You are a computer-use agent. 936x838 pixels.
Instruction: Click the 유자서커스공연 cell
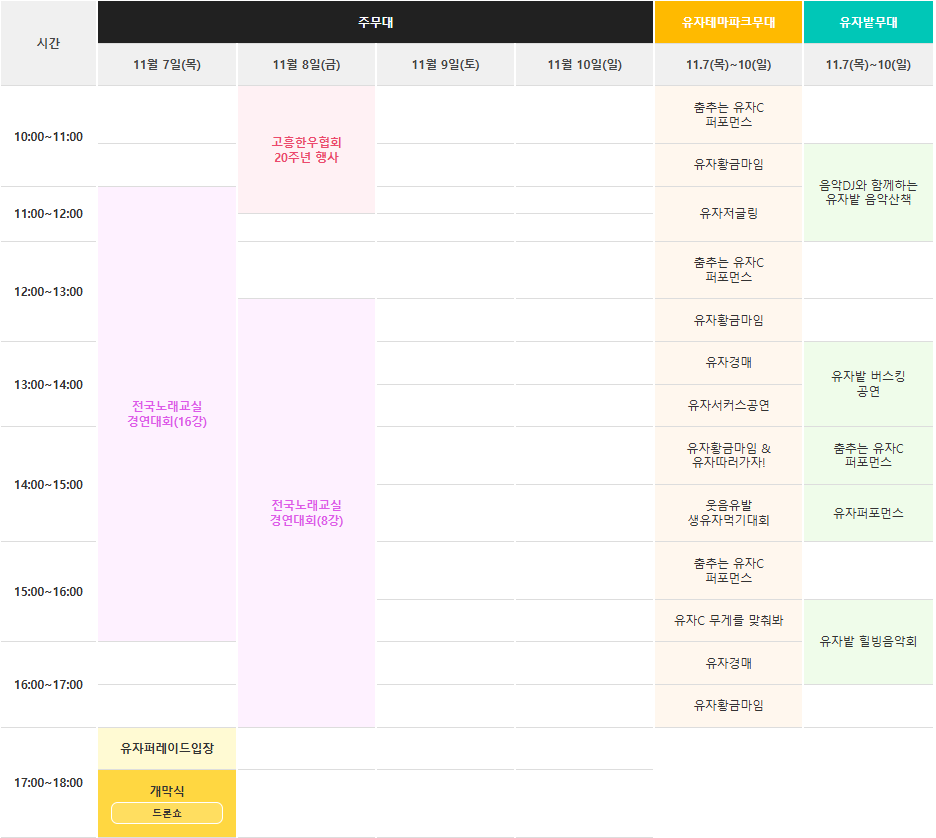click(x=728, y=405)
